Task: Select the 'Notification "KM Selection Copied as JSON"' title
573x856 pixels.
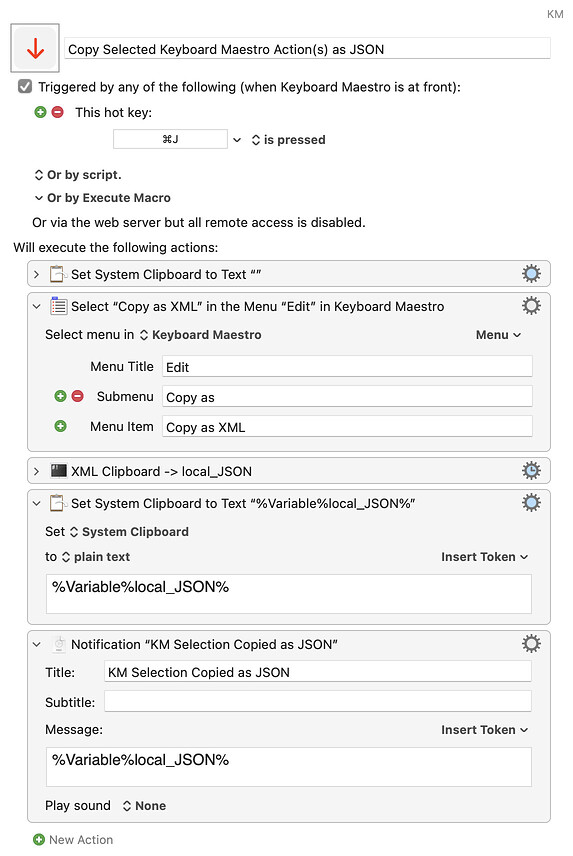Action: point(204,644)
